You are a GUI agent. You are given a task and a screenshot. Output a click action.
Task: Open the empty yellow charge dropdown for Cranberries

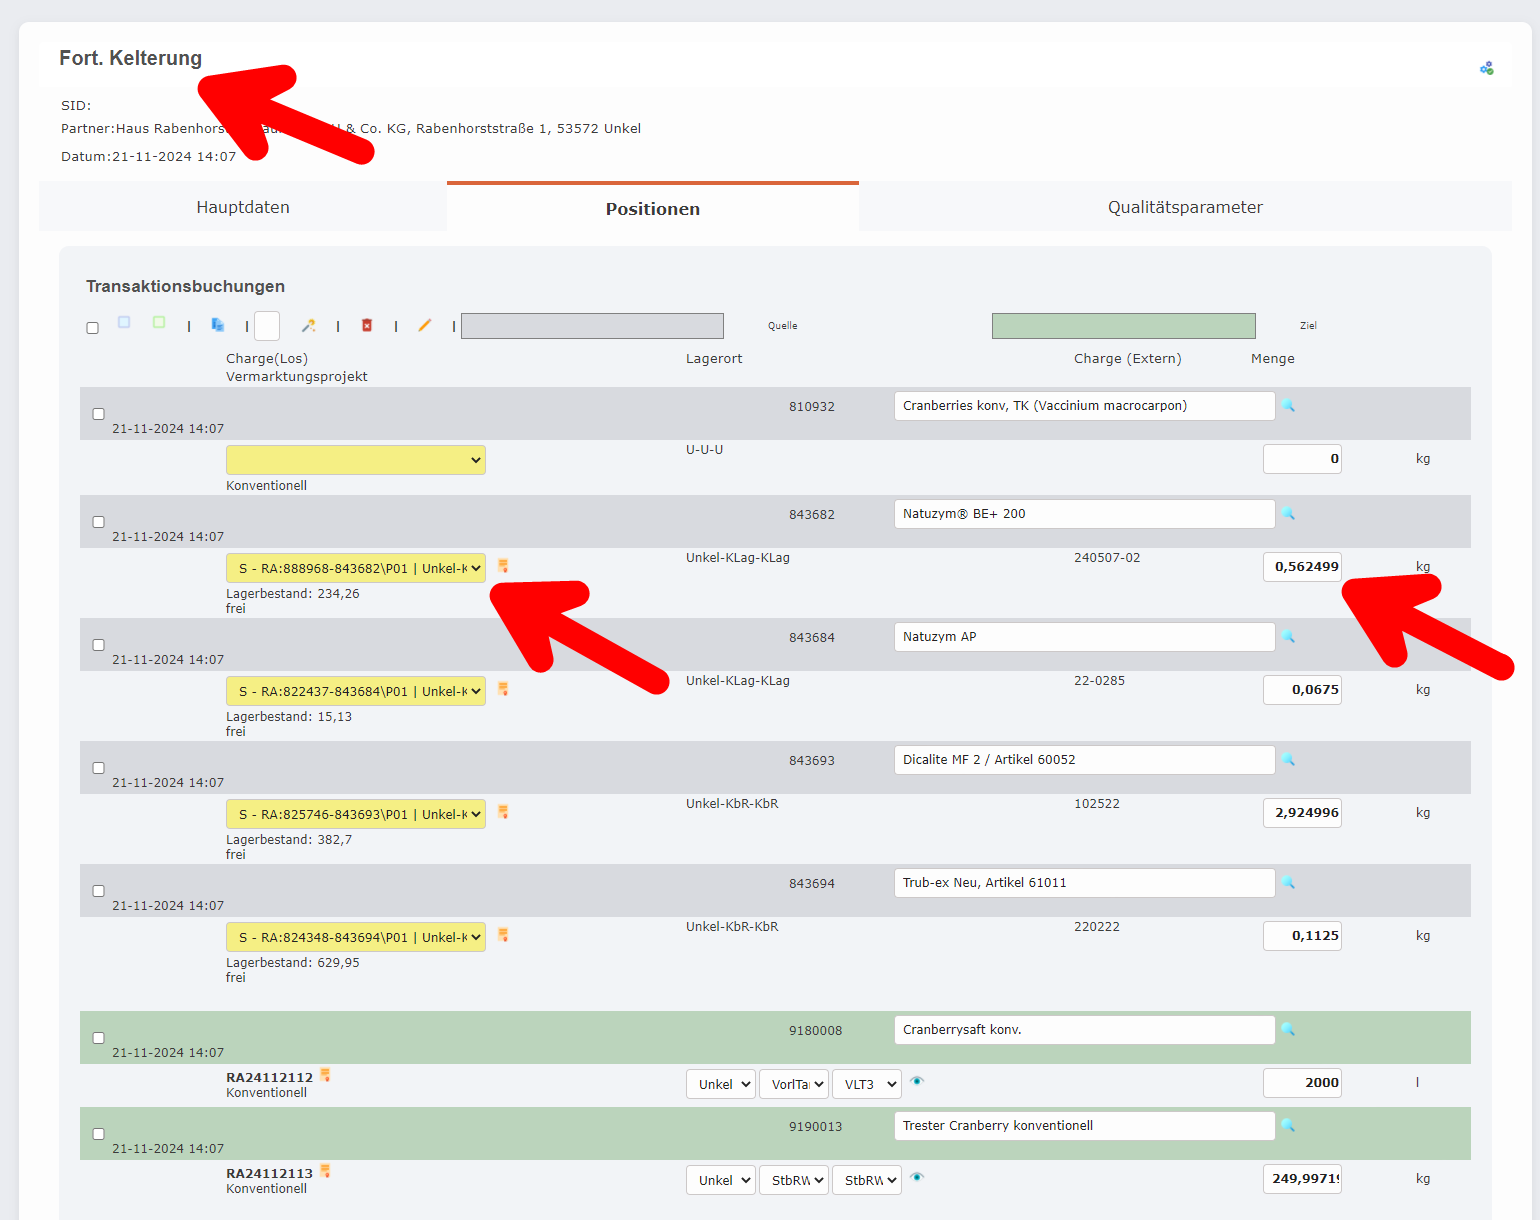[x=355, y=460]
